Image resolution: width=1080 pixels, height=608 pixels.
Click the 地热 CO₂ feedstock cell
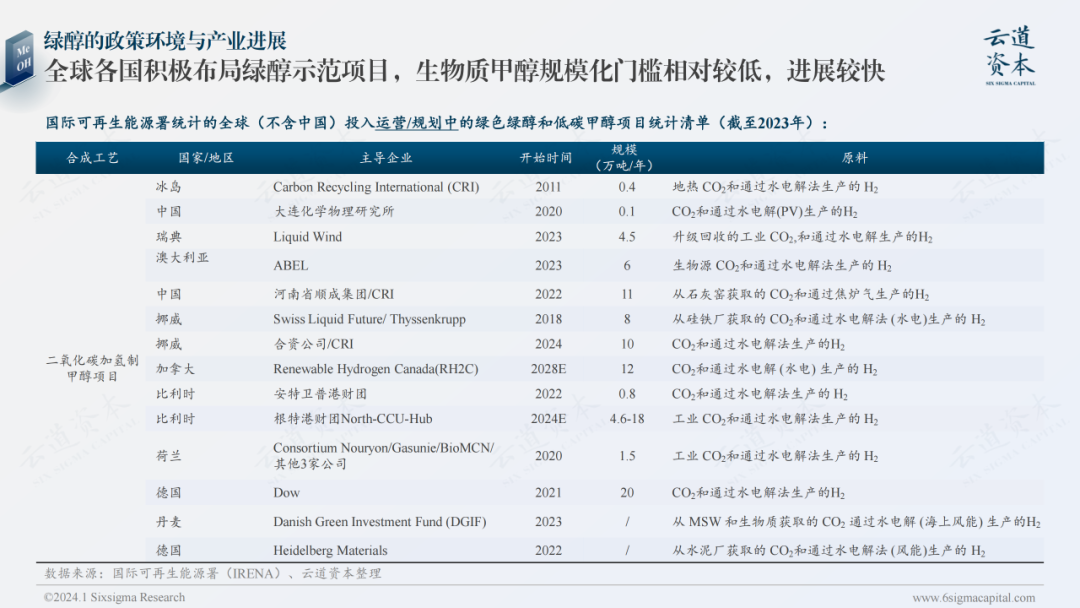775,187
